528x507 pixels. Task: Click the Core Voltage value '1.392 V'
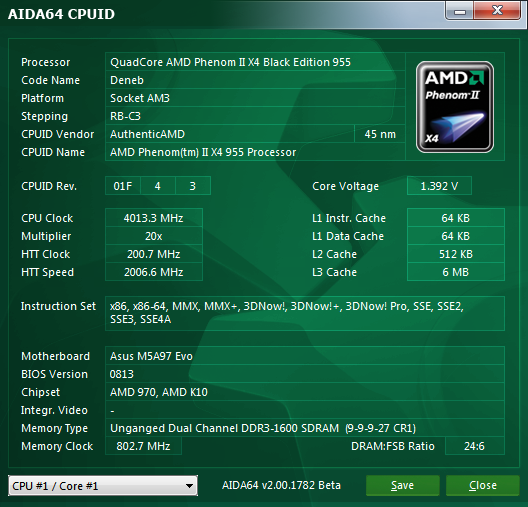tap(439, 186)
